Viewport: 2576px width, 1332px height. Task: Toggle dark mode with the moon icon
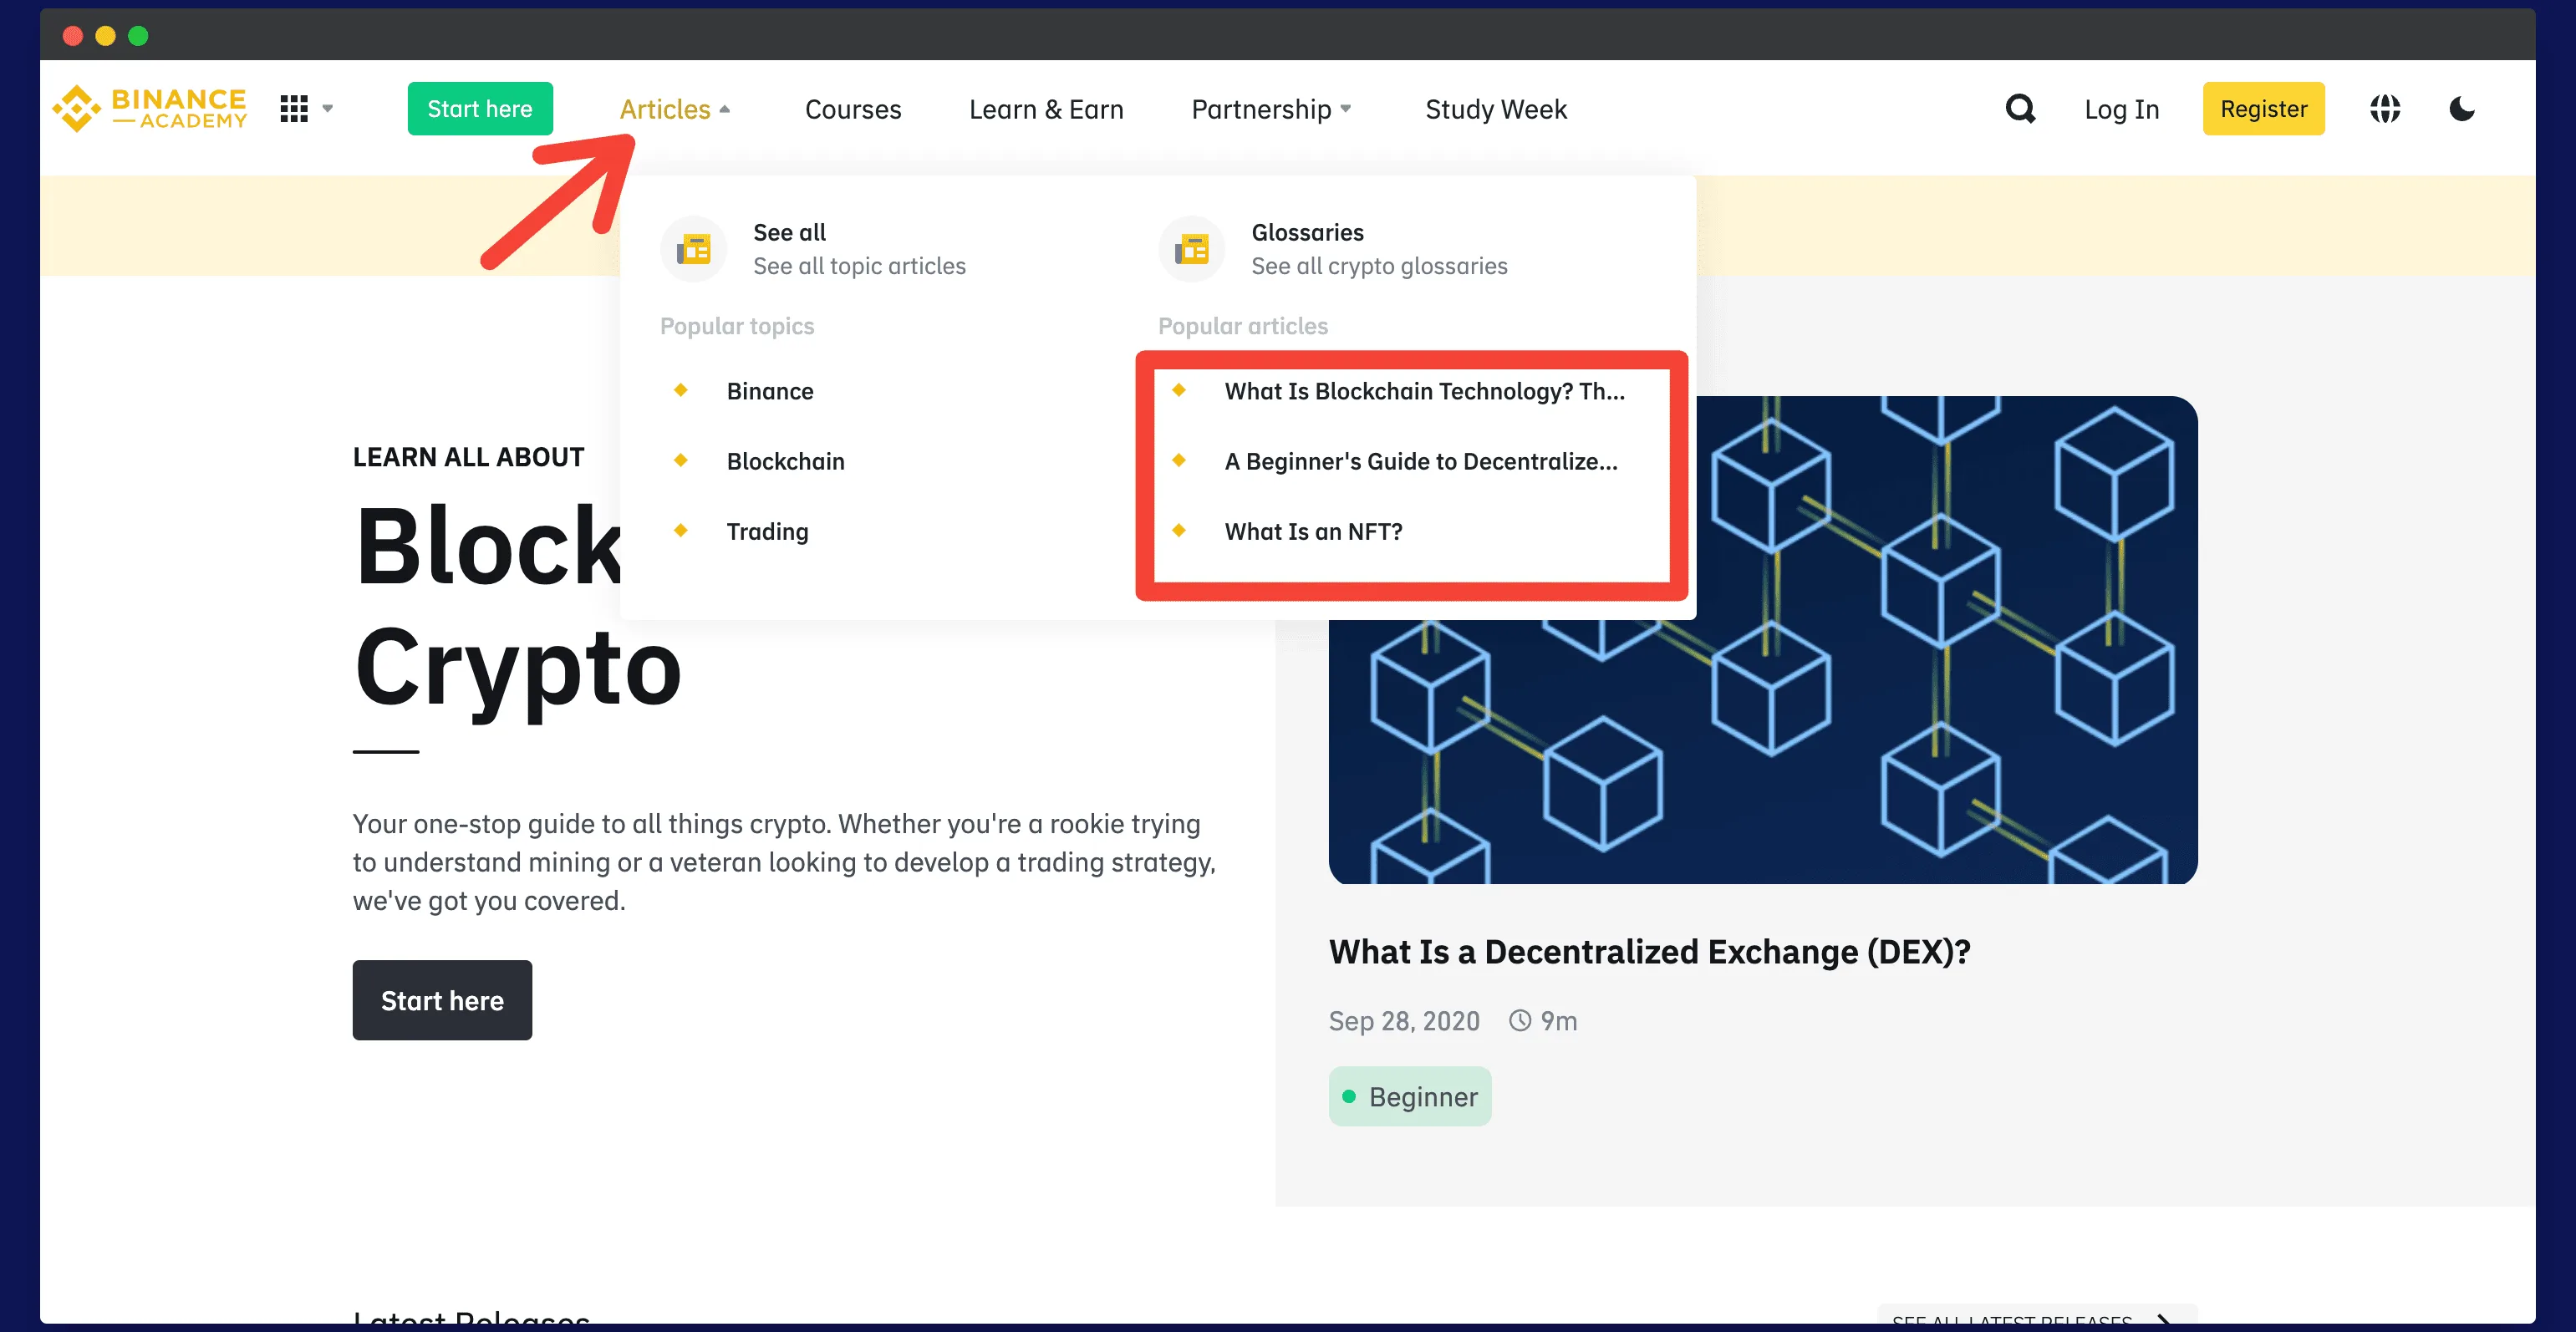click(2462, 109)
